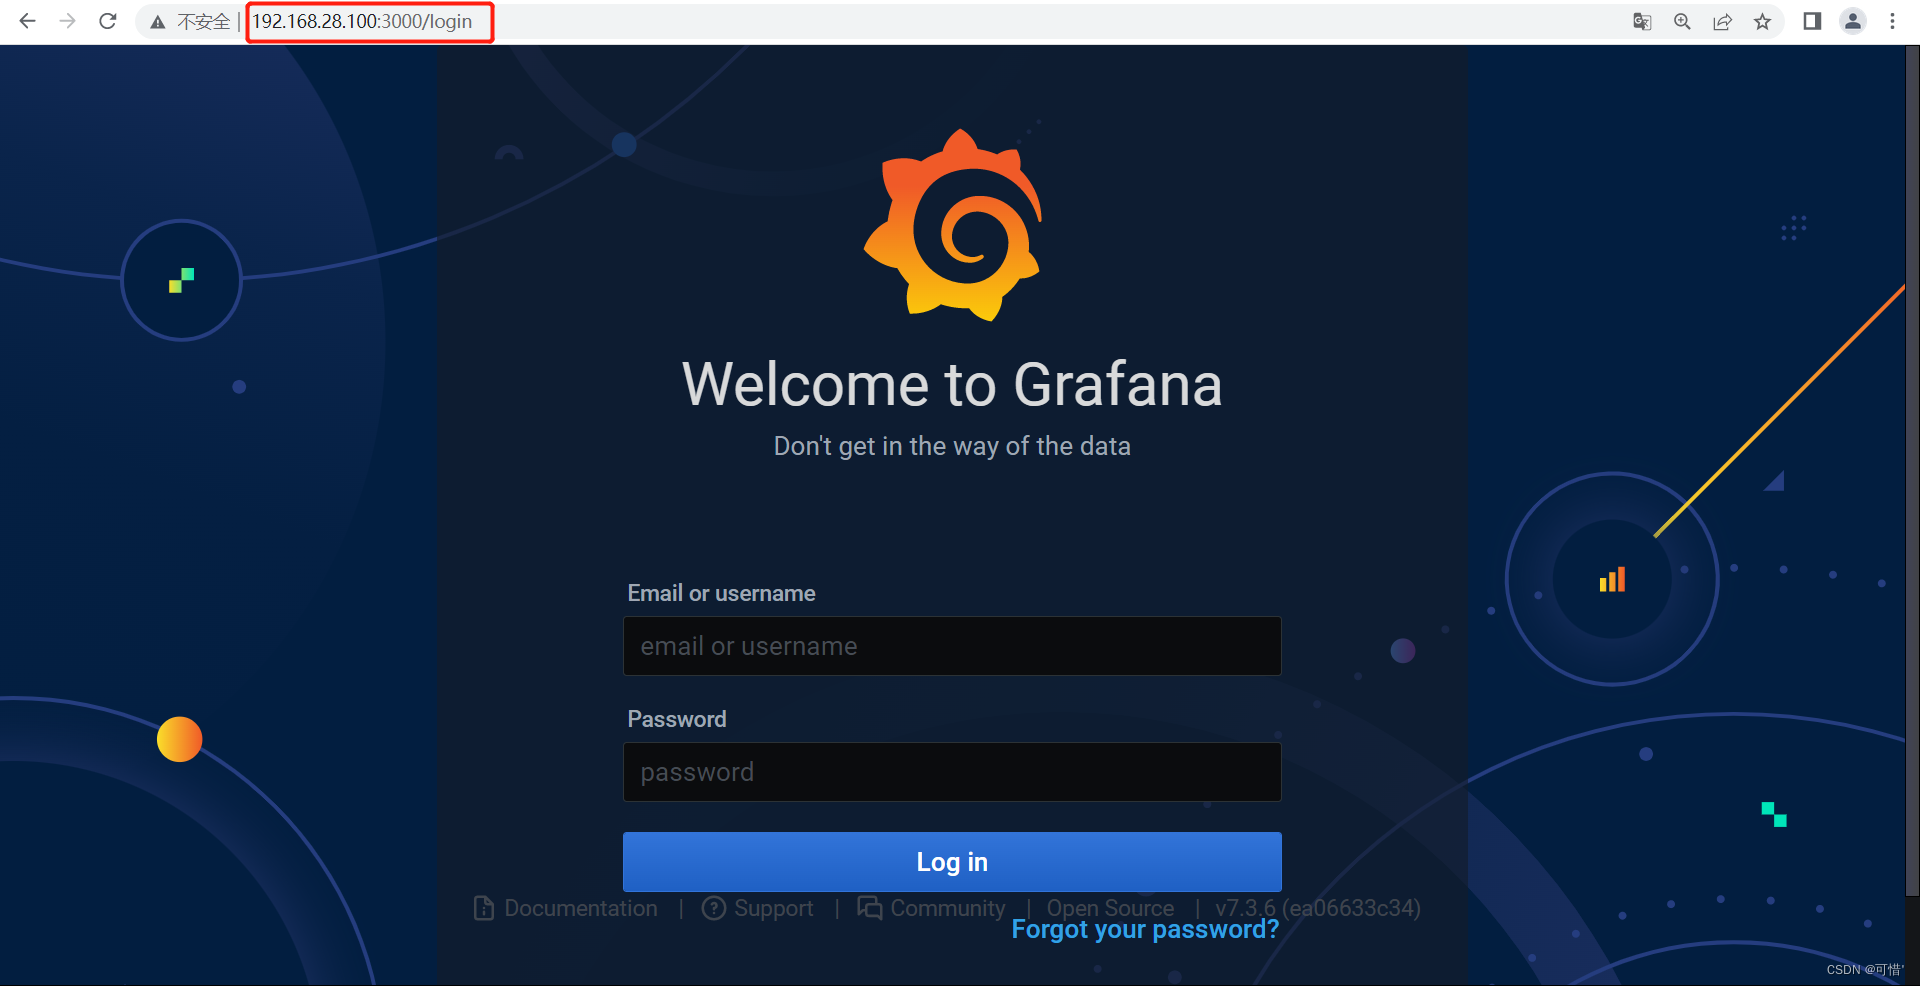Bookmark this page with the star icon

tap(1762, 21)
